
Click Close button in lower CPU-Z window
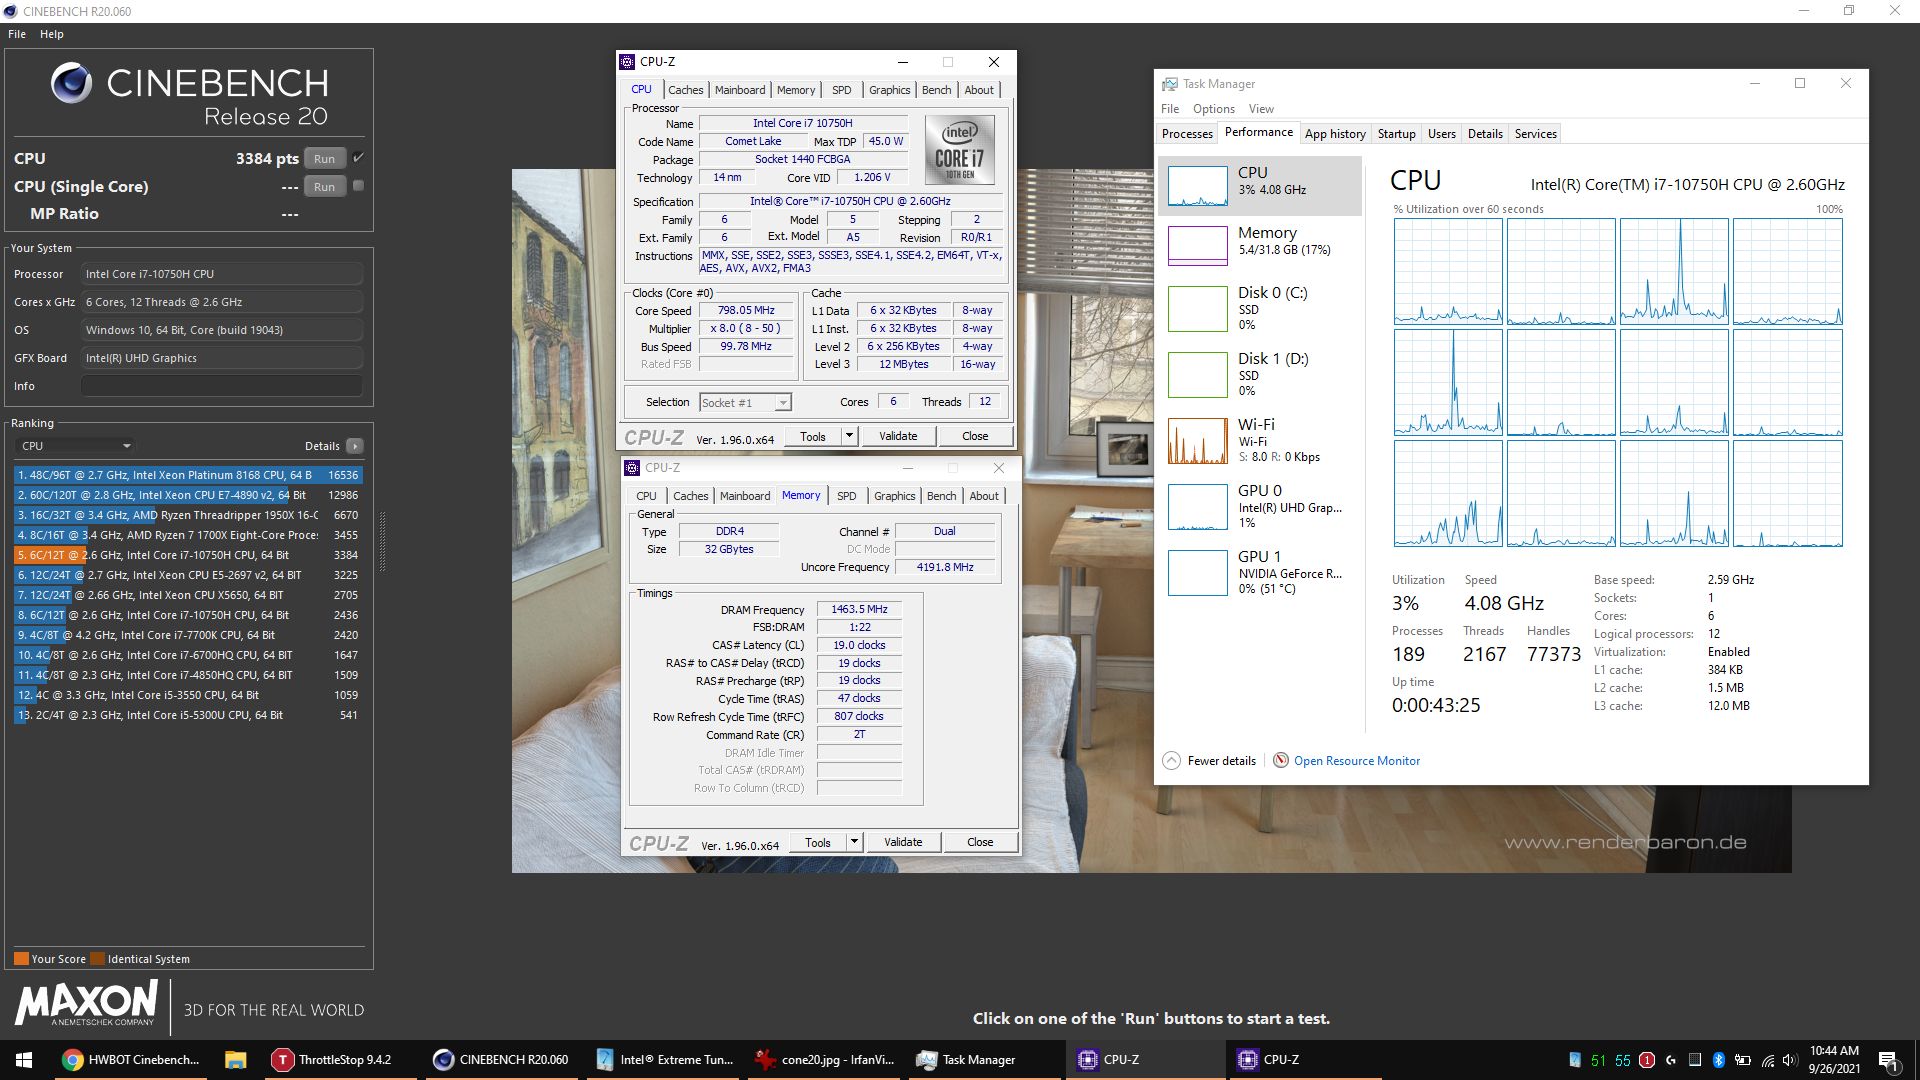pos(980,842)
